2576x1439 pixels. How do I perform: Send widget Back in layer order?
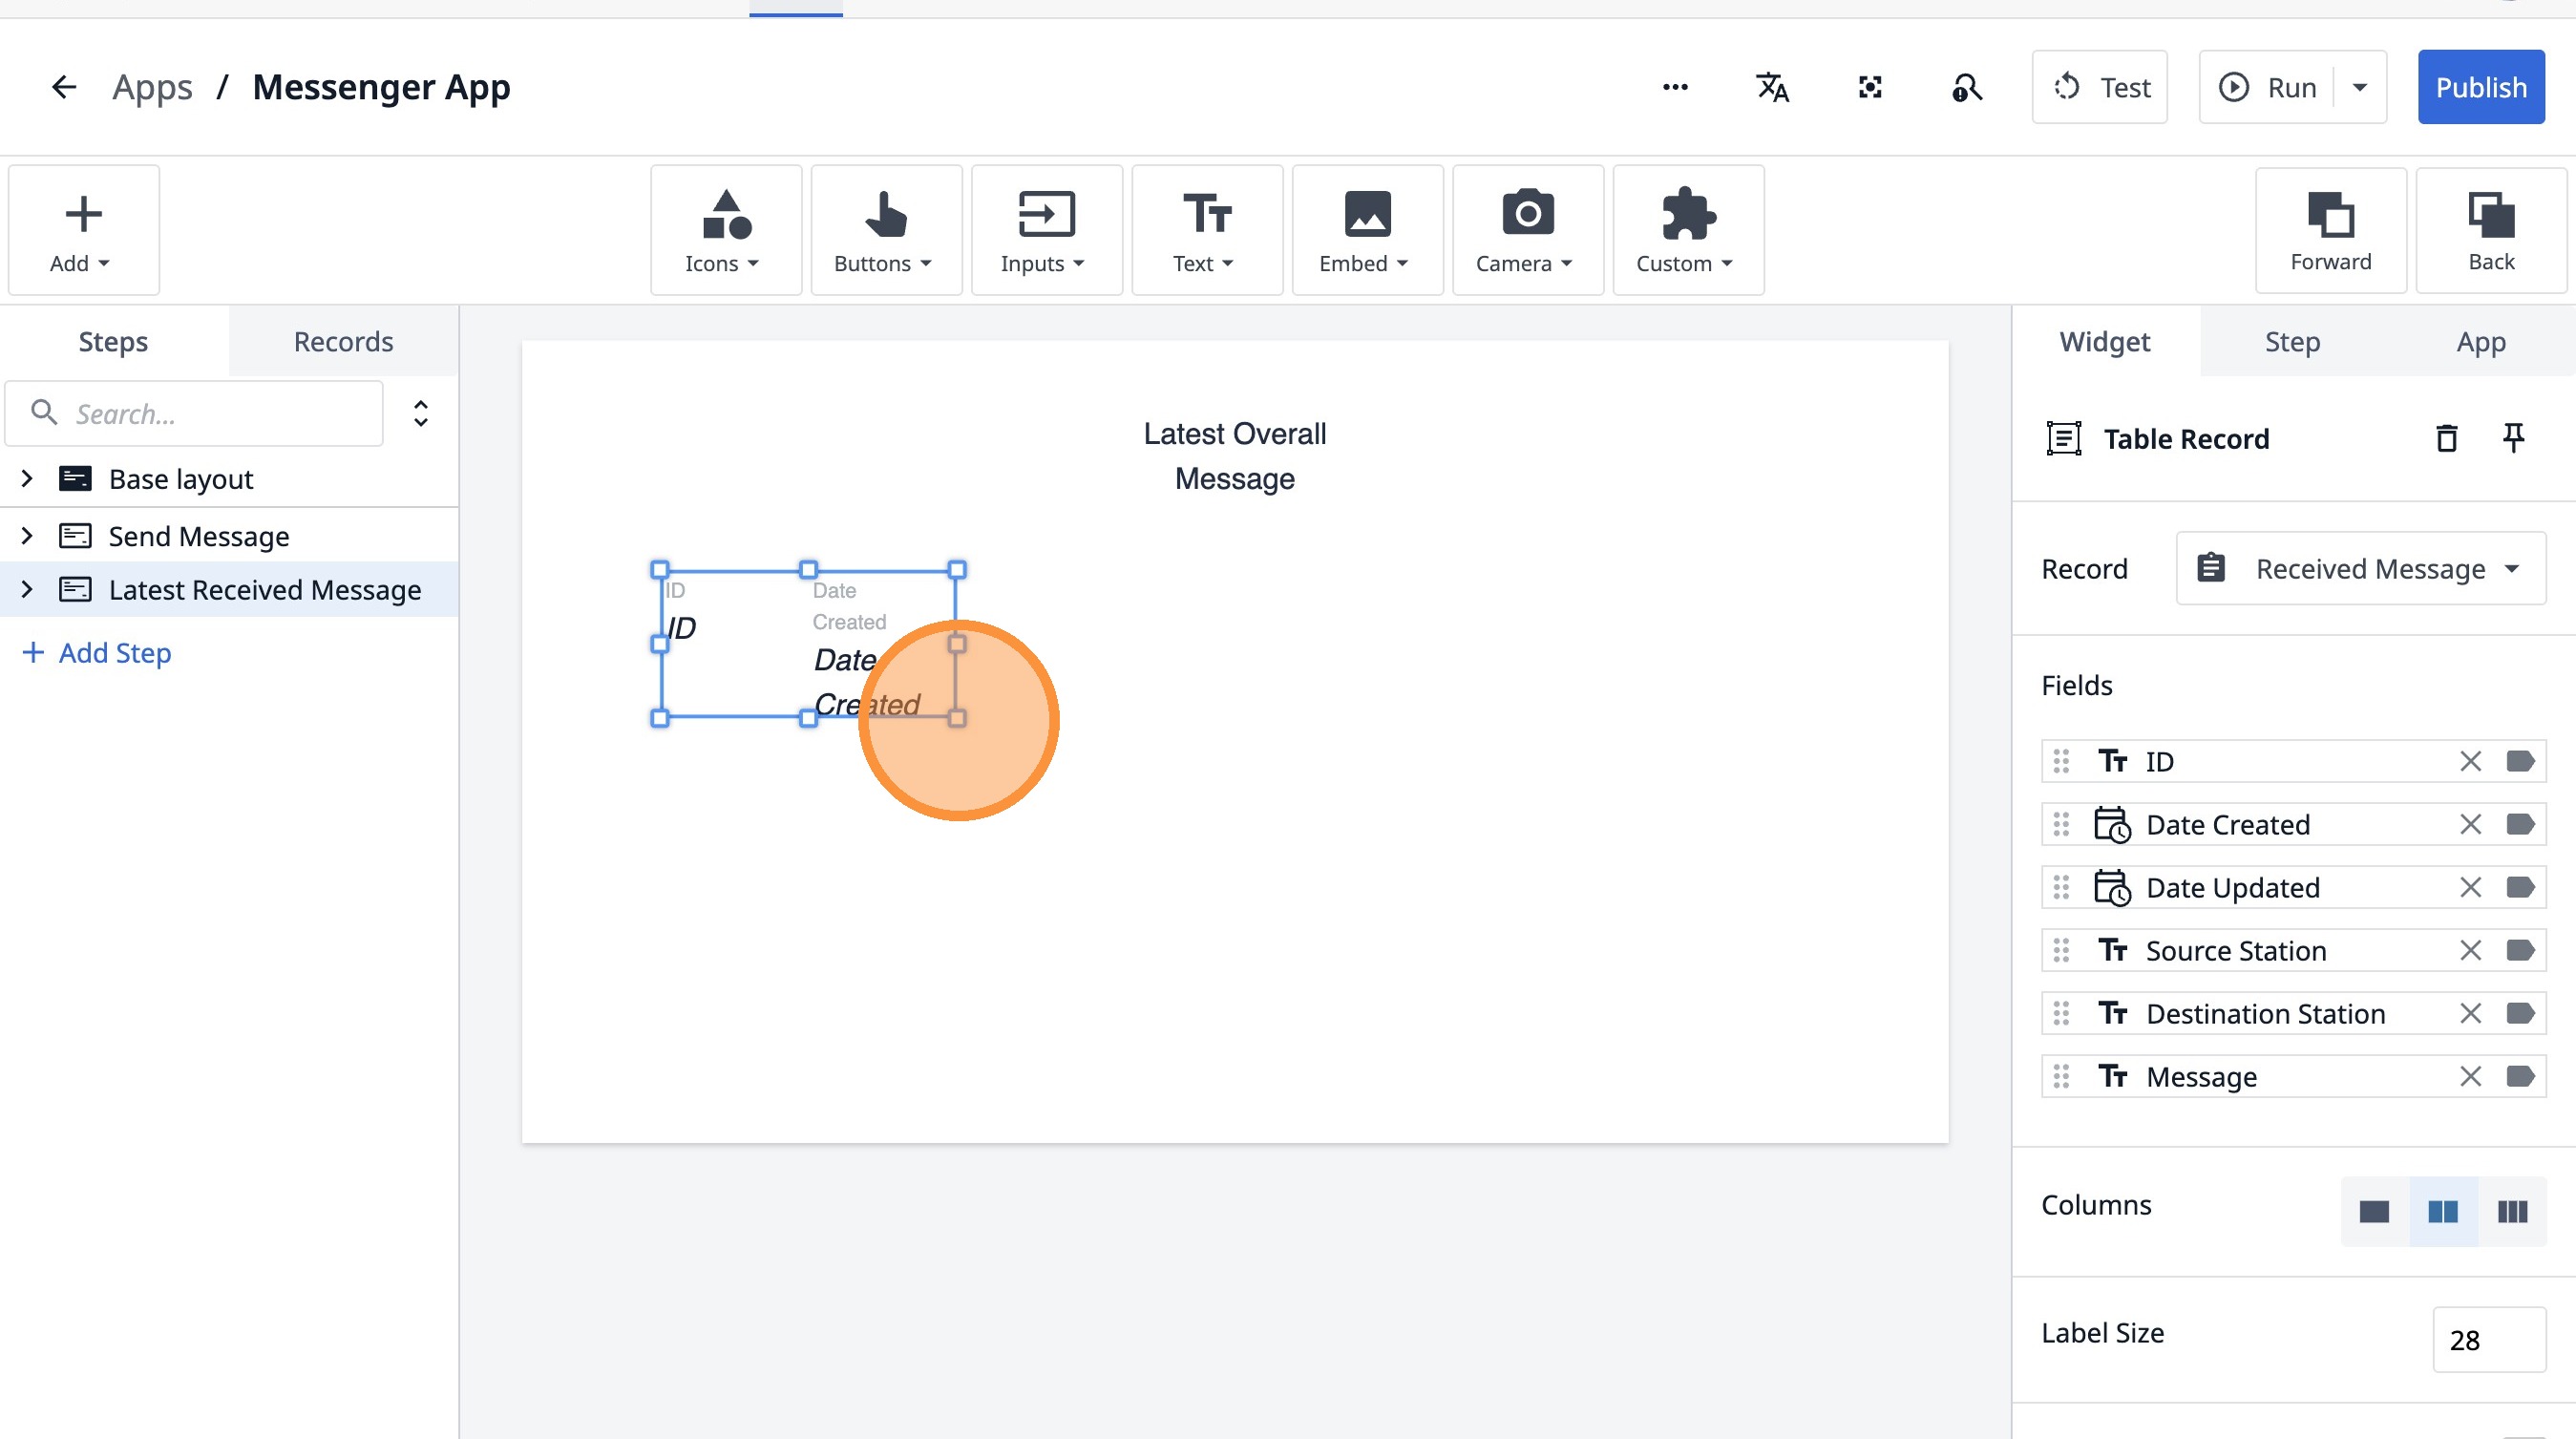pos(2490,230)
